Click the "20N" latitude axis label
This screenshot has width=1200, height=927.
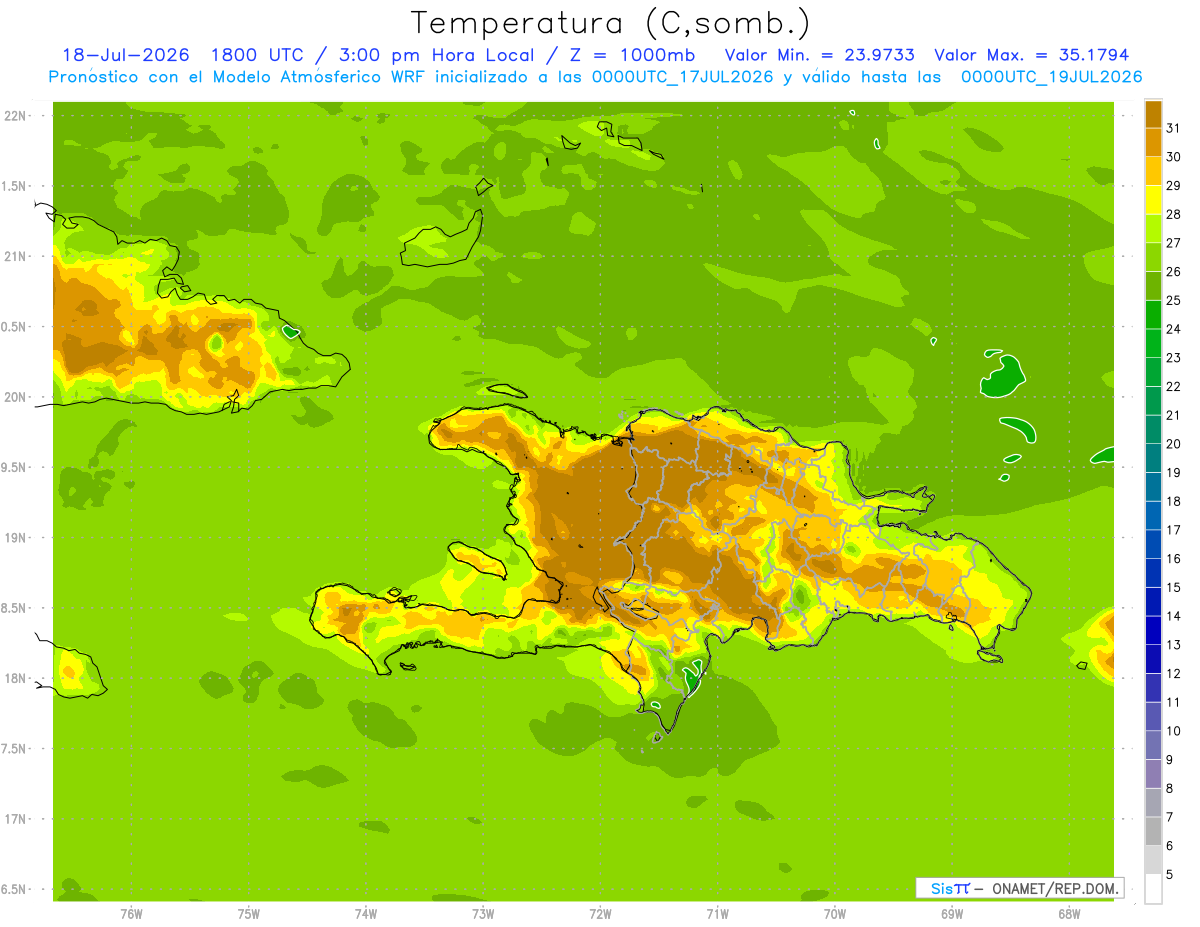17,397
